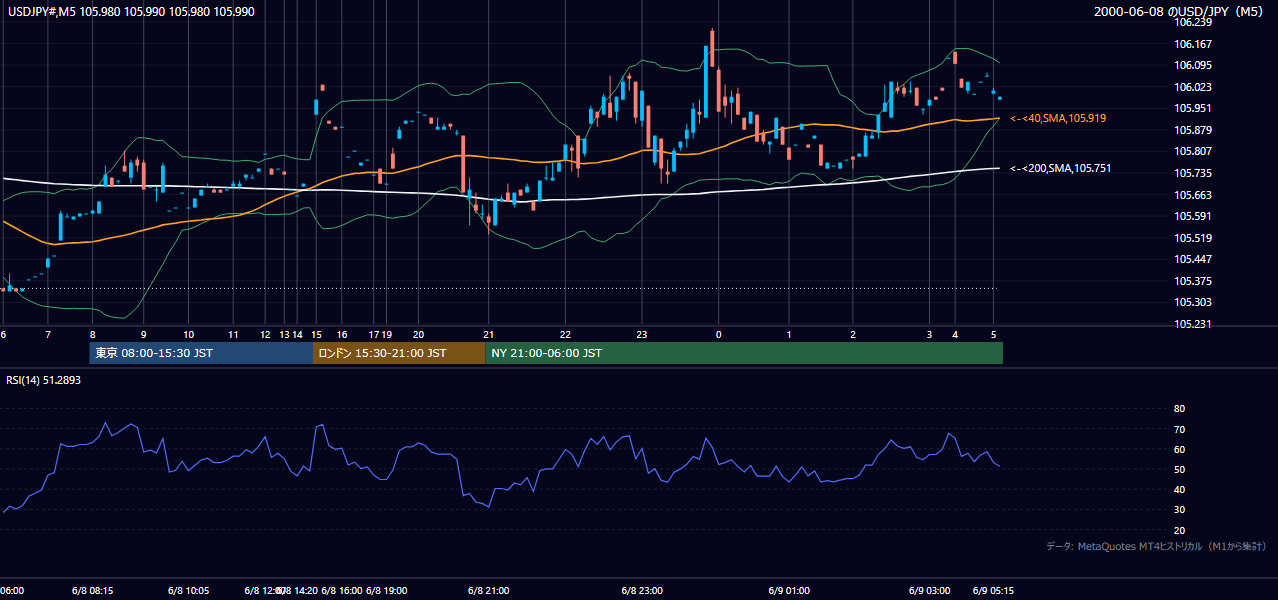The width and height of the screenshot is (1278, 600).
Task: Click the 6/9 03:00 bottom time label
Action: pyautogui.click(x=930, y=590)
